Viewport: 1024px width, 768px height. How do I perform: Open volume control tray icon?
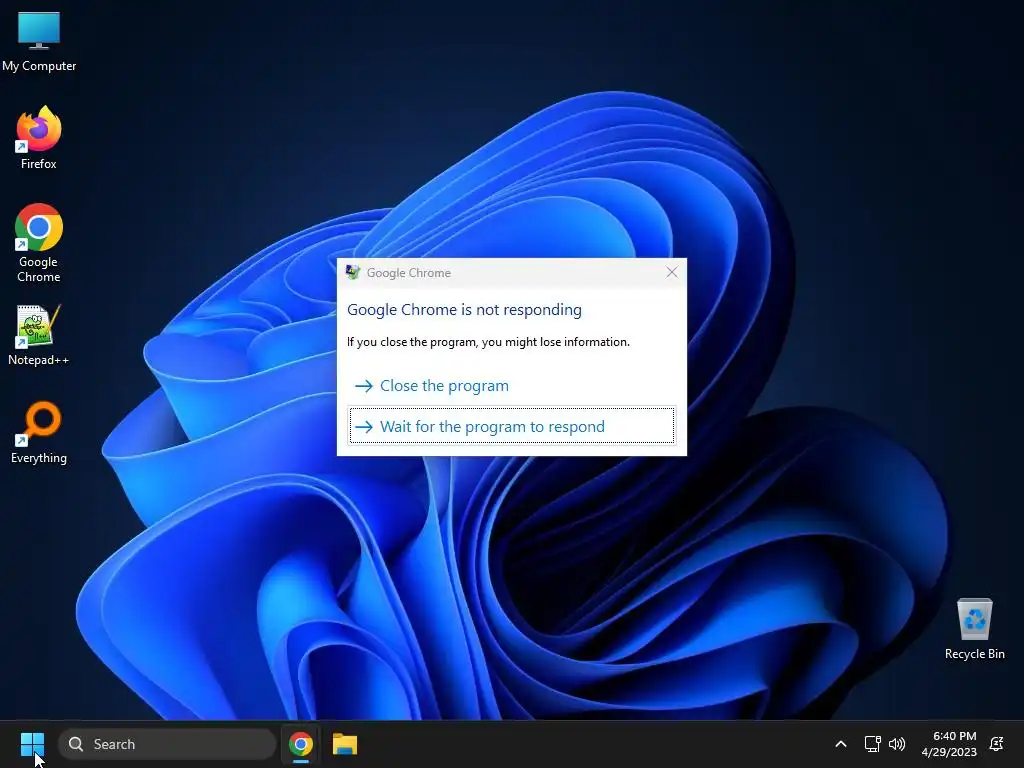tap(897, 744)
